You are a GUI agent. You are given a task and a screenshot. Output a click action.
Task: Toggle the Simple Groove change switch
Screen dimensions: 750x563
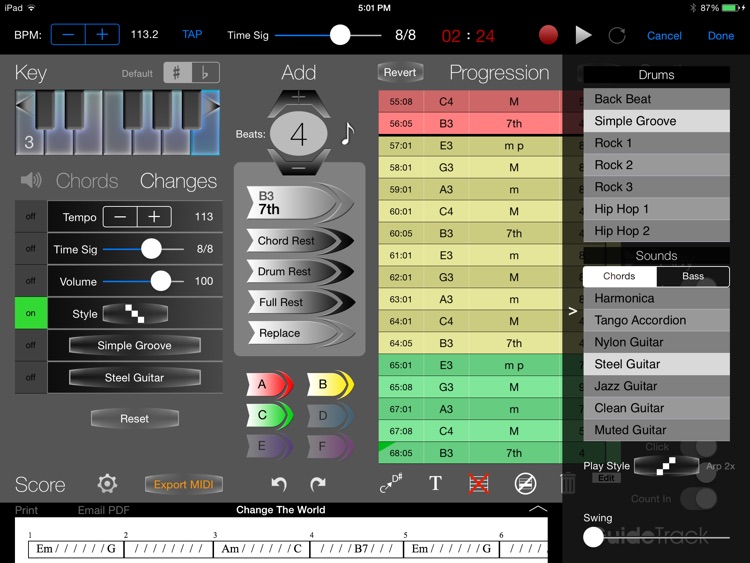click(31, 345)
